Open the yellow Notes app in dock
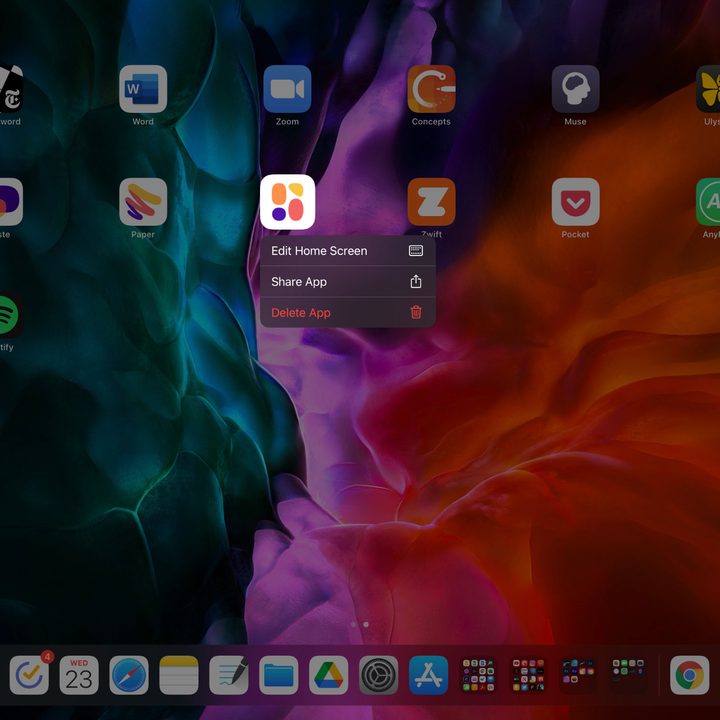The height and width of the screenshot is (720, 720). click(x=179, y=675)
